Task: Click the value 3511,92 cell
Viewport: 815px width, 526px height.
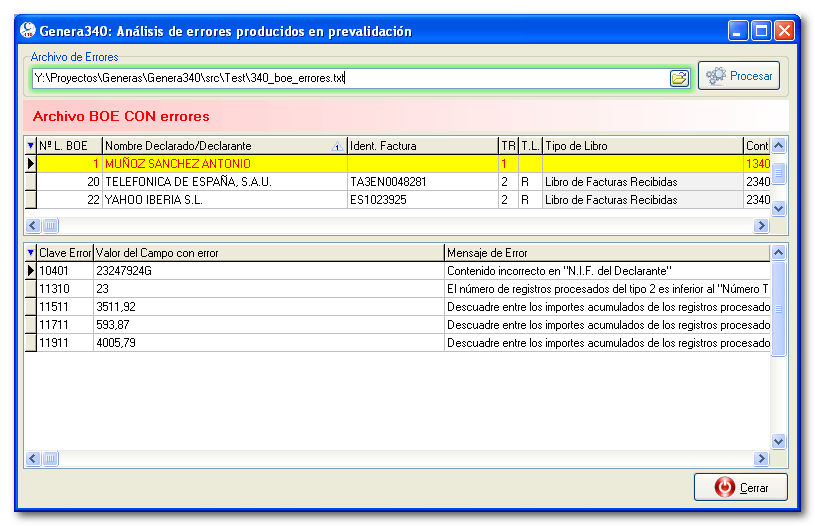Action: (269, 307)
